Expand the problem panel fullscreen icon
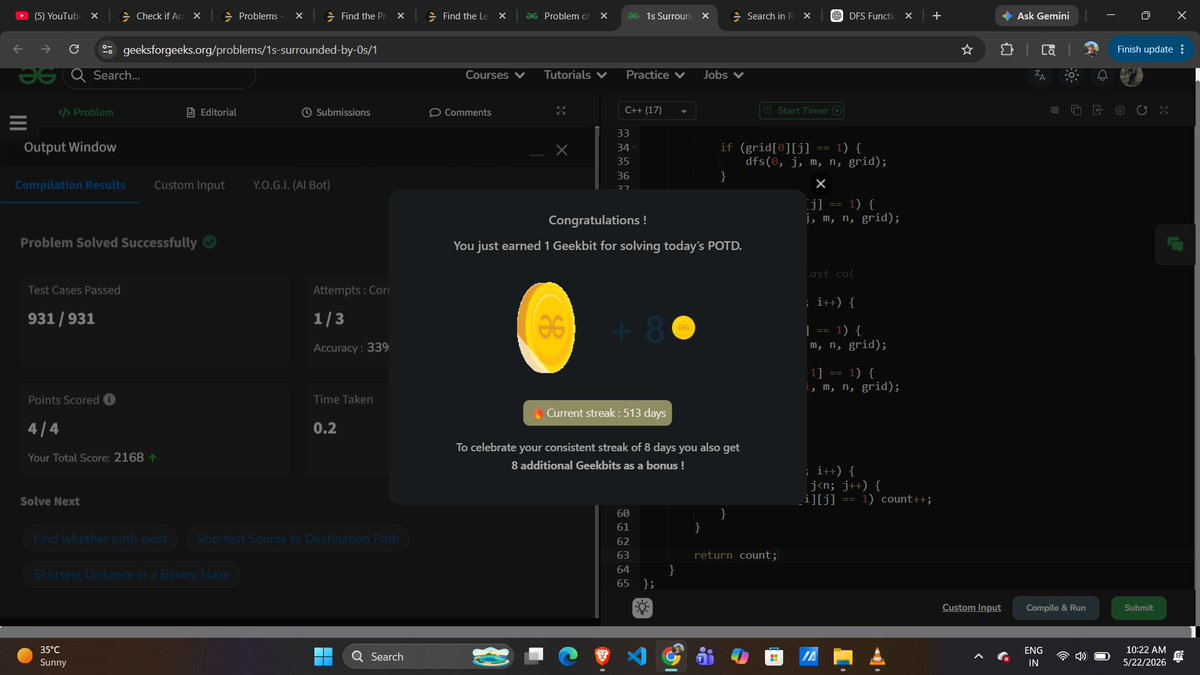1200x675 pixels. coord(561,112)
